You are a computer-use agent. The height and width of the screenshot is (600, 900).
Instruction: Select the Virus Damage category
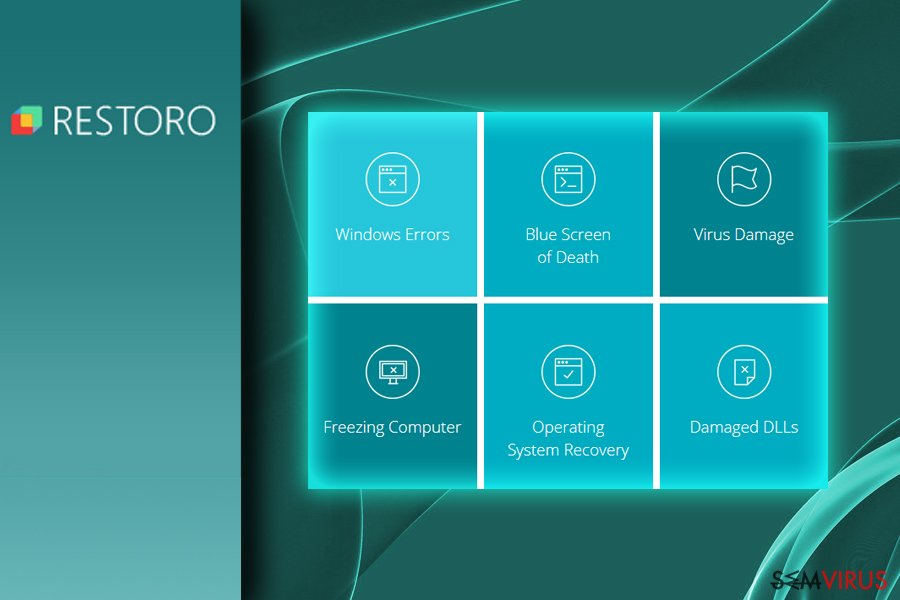(x=743, y=205)
